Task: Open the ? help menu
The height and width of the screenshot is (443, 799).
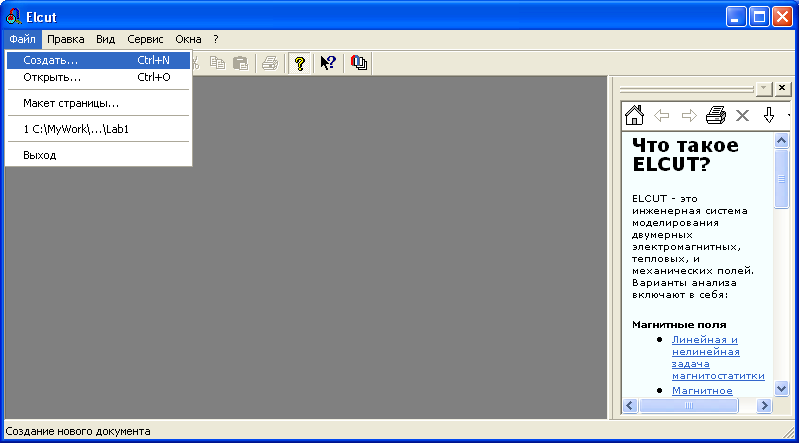Action: click(216, 39)
